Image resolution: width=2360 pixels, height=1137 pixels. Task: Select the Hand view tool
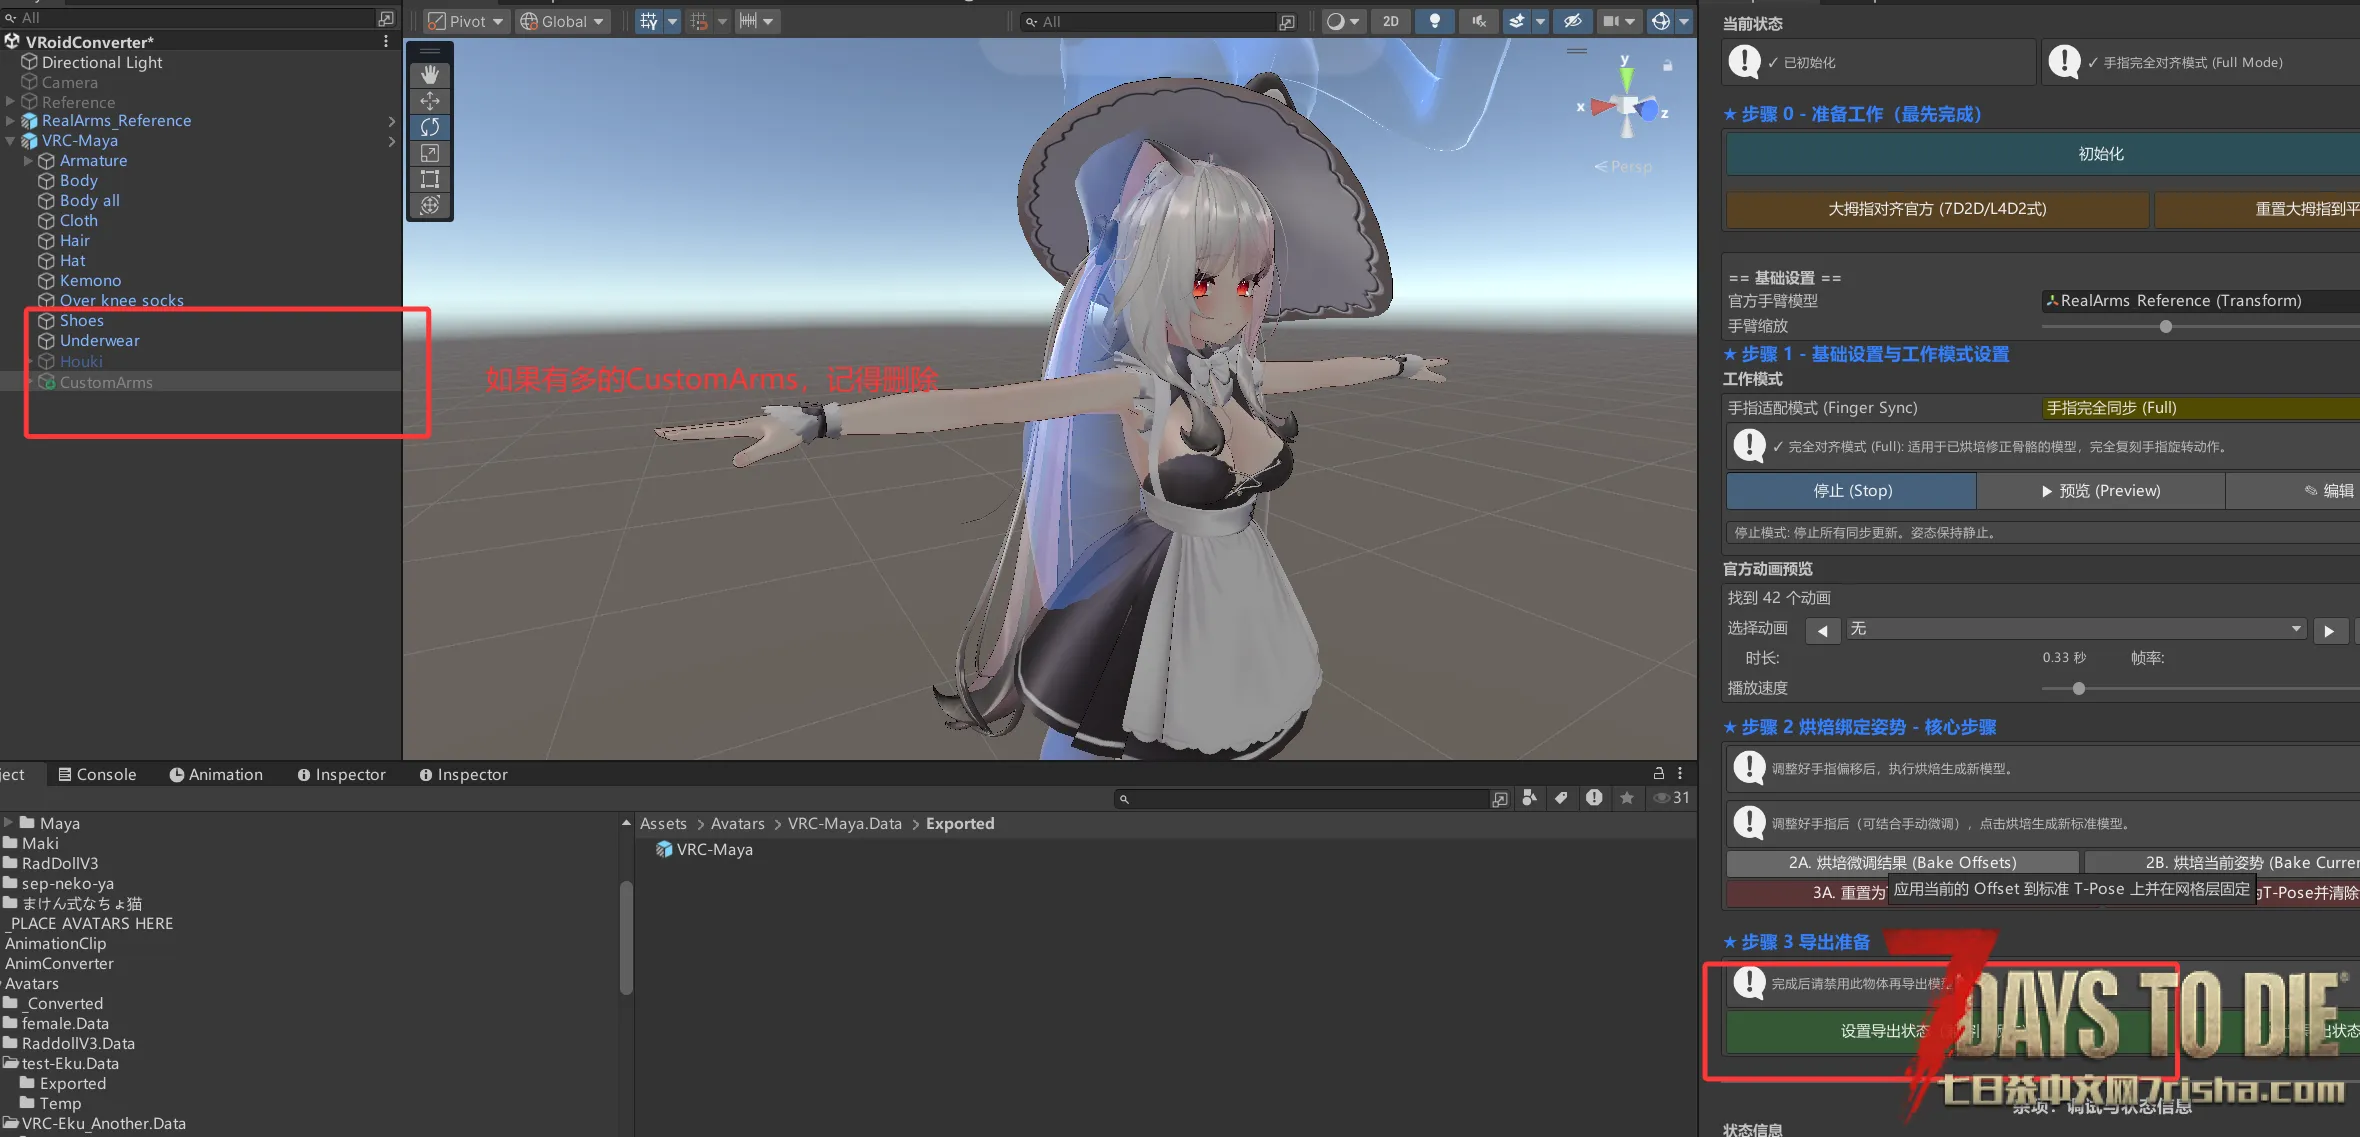(430, 75)
